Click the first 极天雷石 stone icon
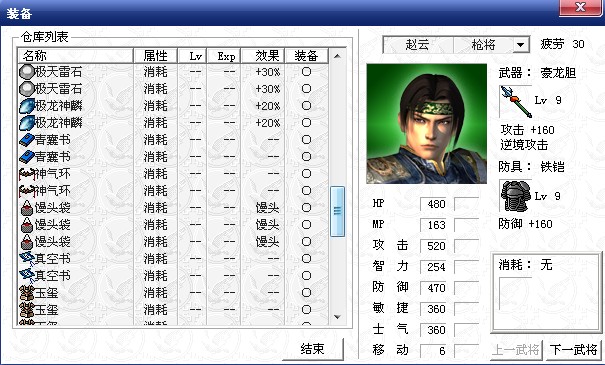This screenshot has width=605, height=365. tap(27, 72)
